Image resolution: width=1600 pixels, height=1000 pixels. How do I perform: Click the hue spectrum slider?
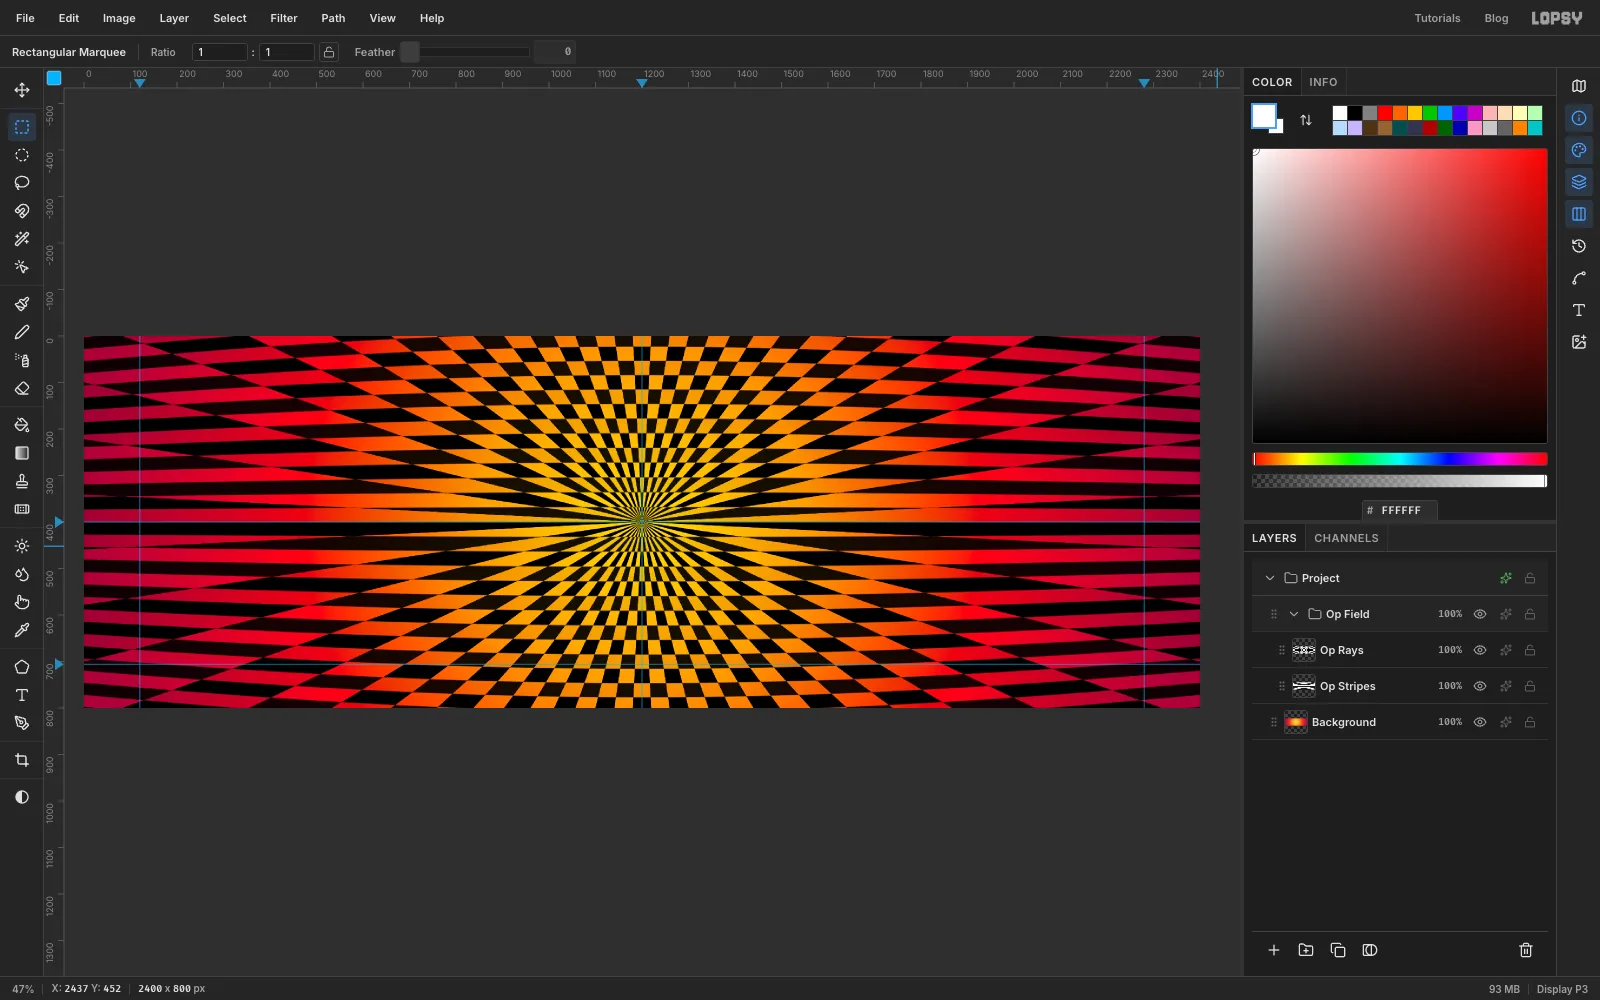point(1400,459)
